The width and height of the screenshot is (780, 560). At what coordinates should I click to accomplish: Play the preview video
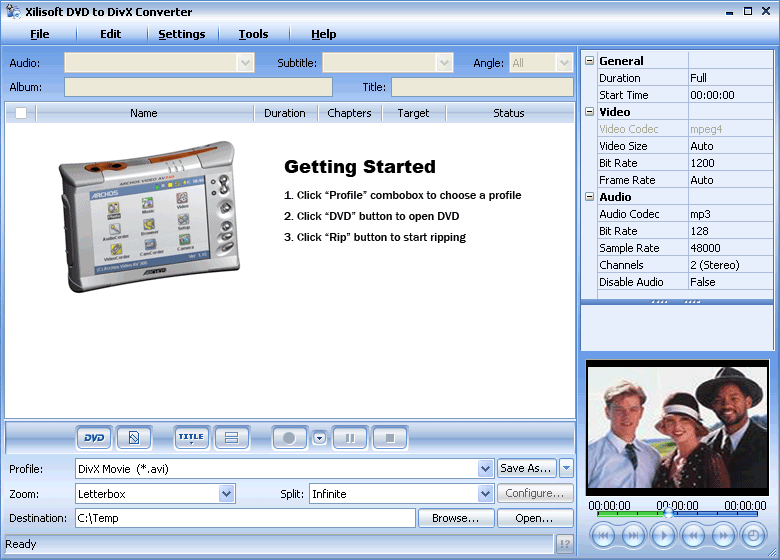click(663, 536)
